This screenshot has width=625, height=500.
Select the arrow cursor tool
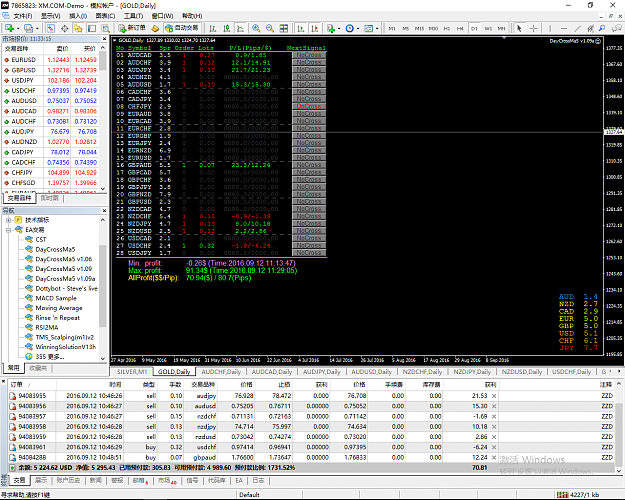(519, 28)
